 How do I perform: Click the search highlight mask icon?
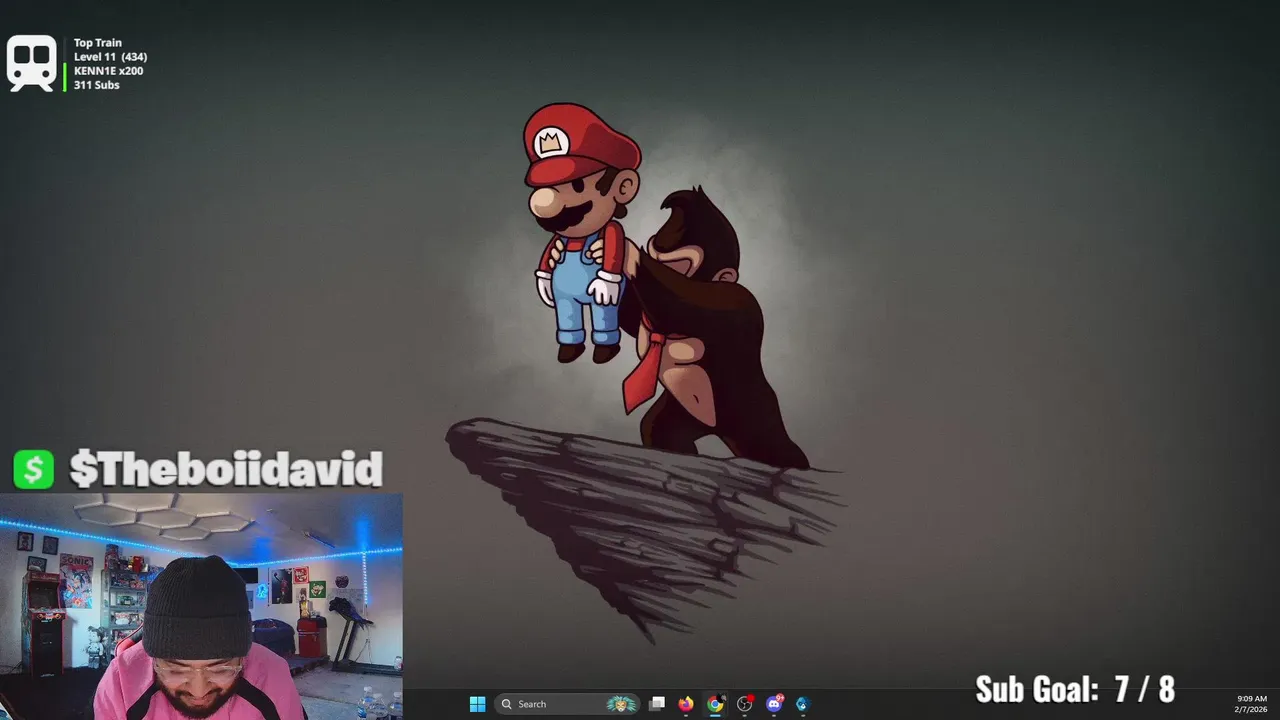click(622, 704)
